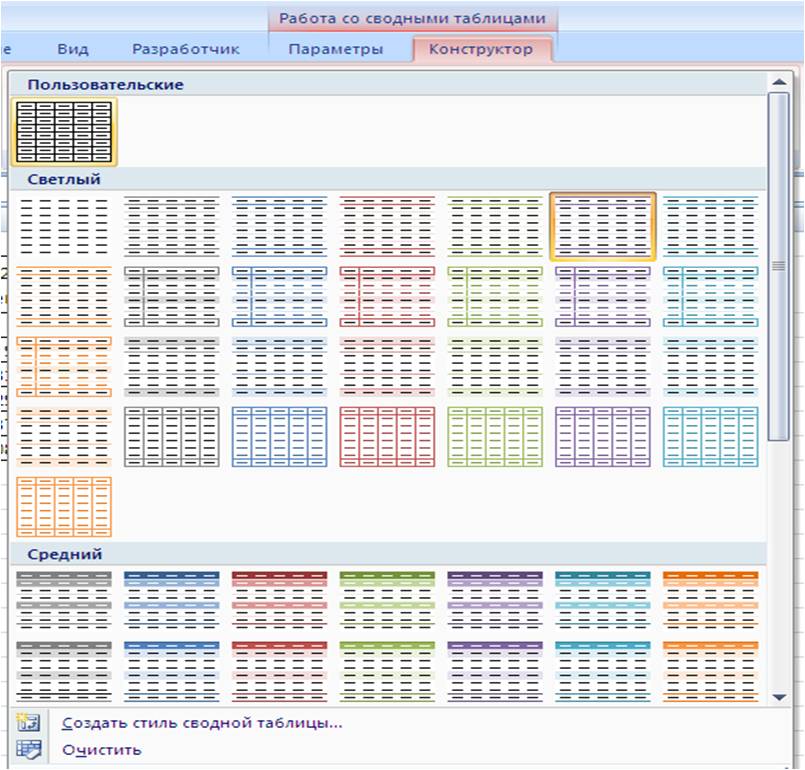Select the green medium style in first medium row
This screenshot has height=770, width=805.
pyautogui.click(x=387, y=597)
